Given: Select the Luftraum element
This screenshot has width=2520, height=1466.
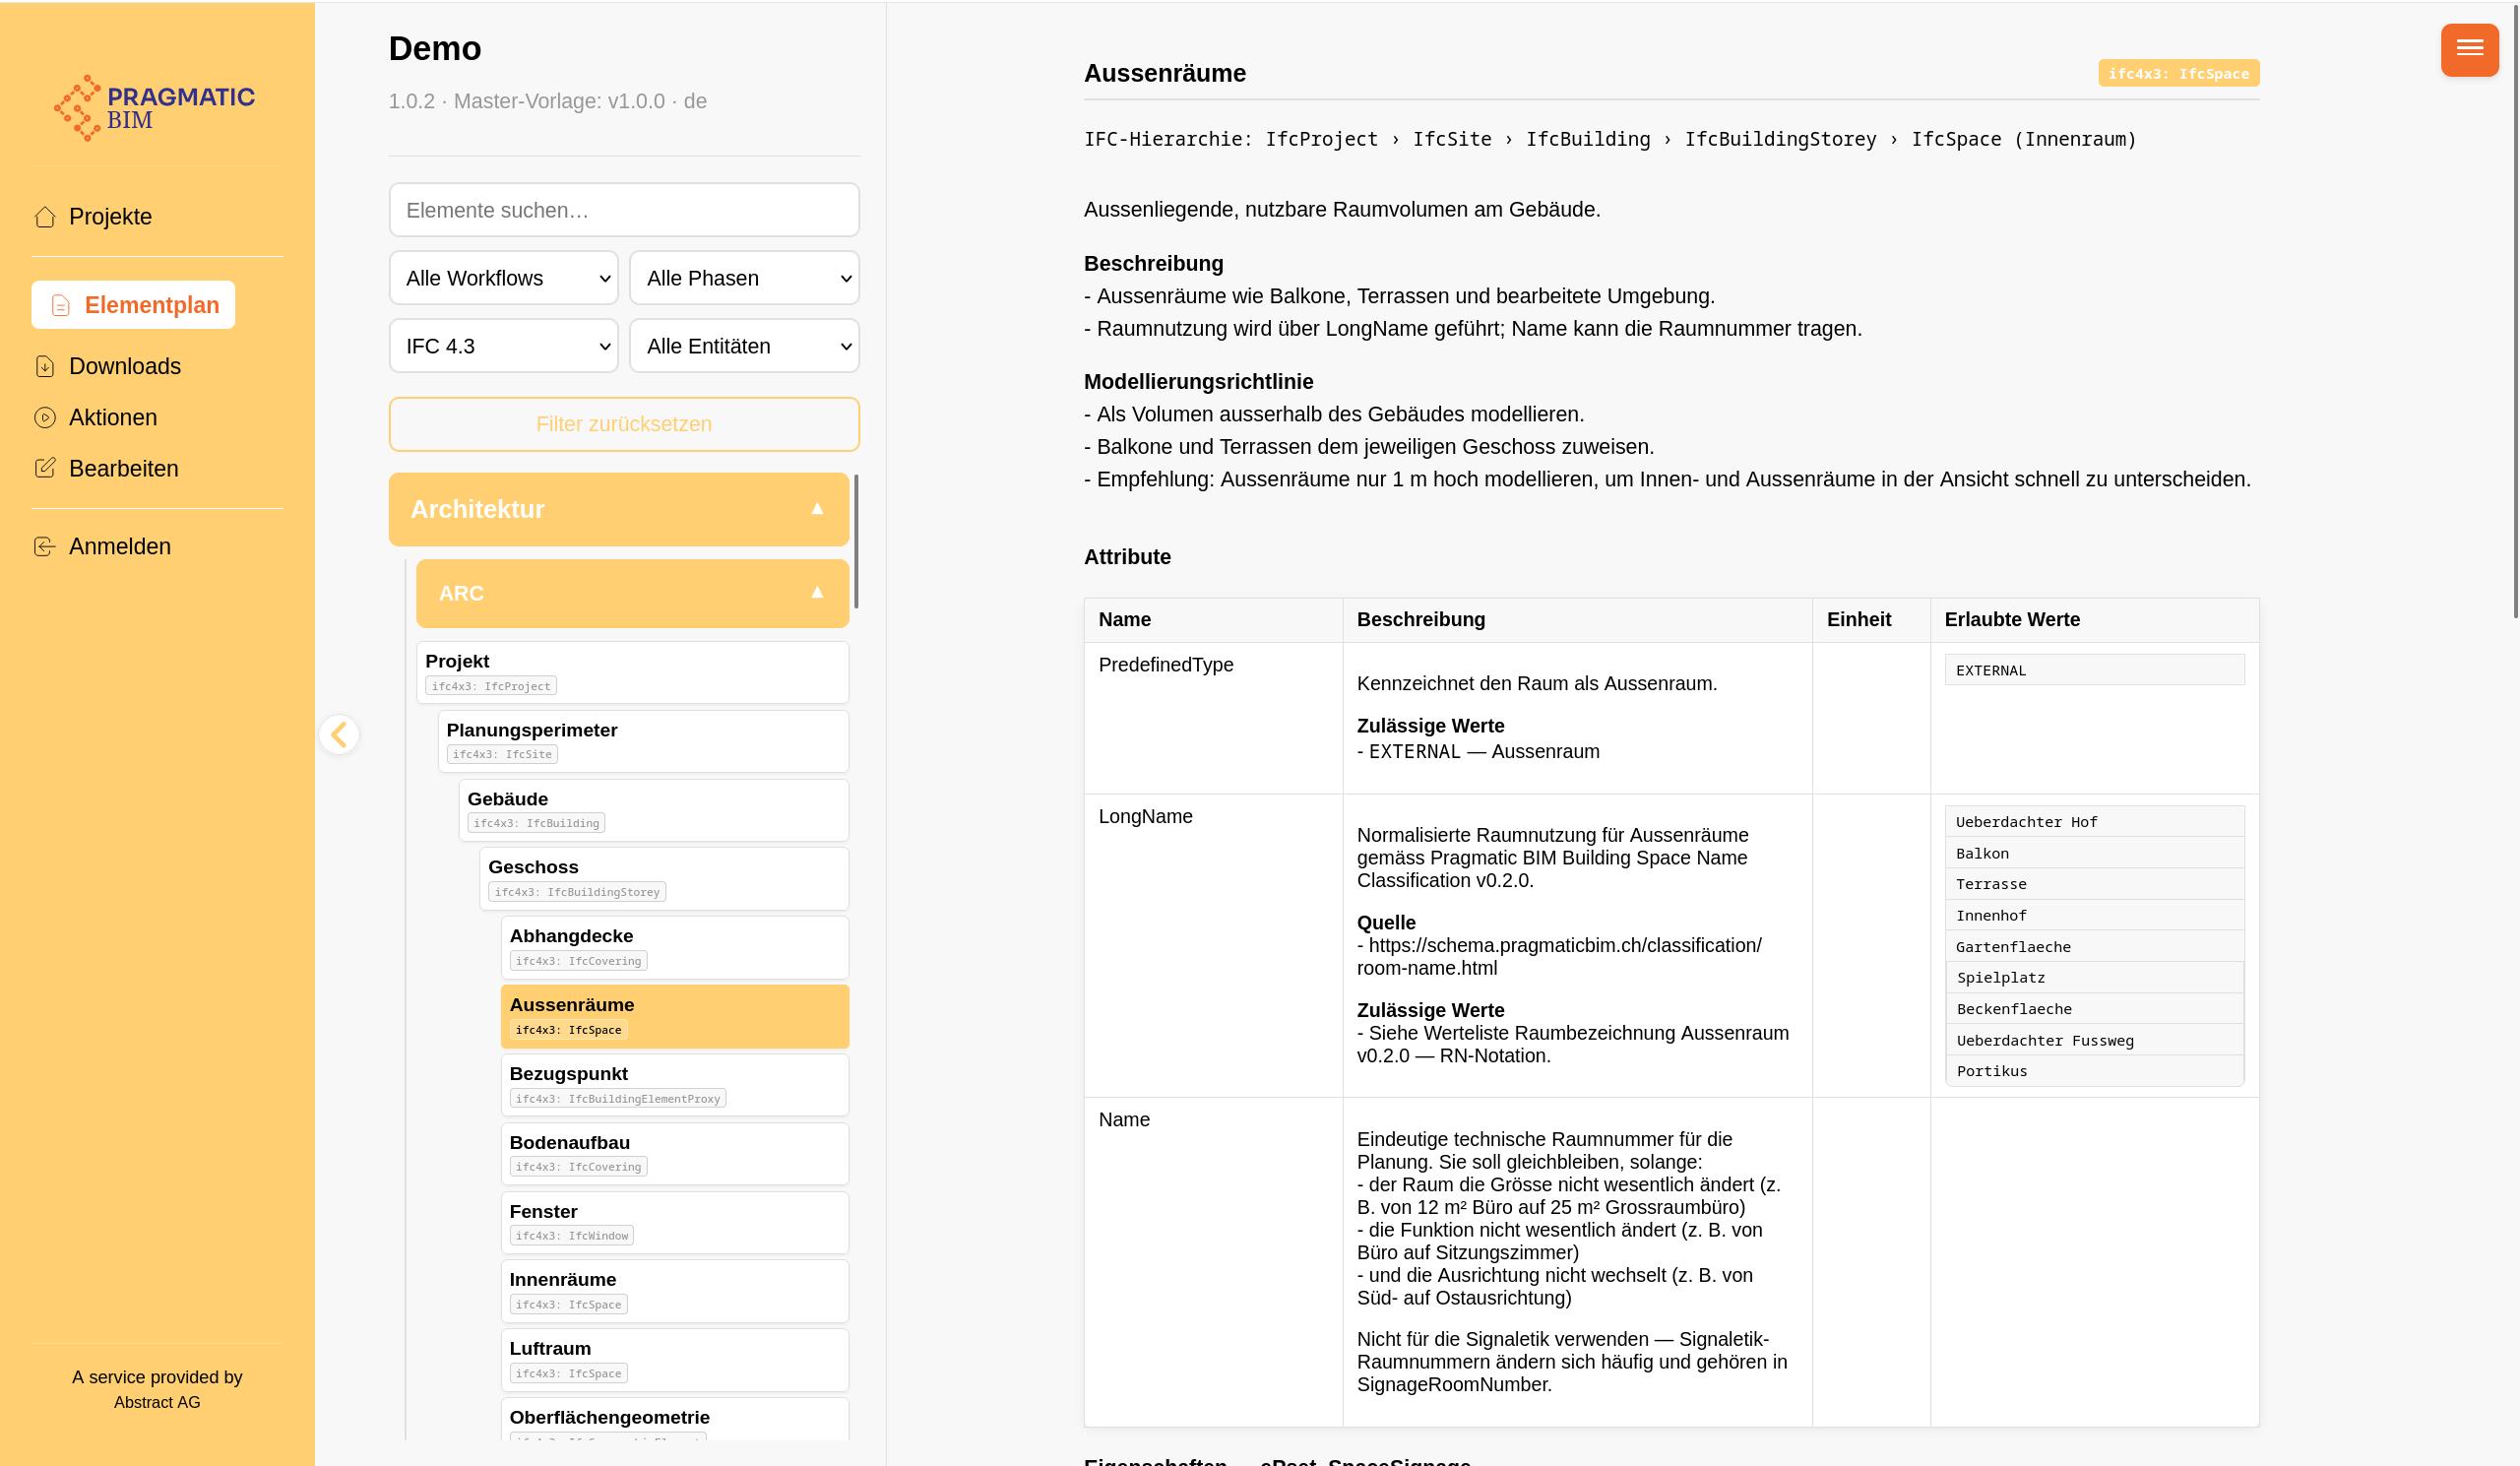Looking at the screenshot, I should click(675, 1360).
